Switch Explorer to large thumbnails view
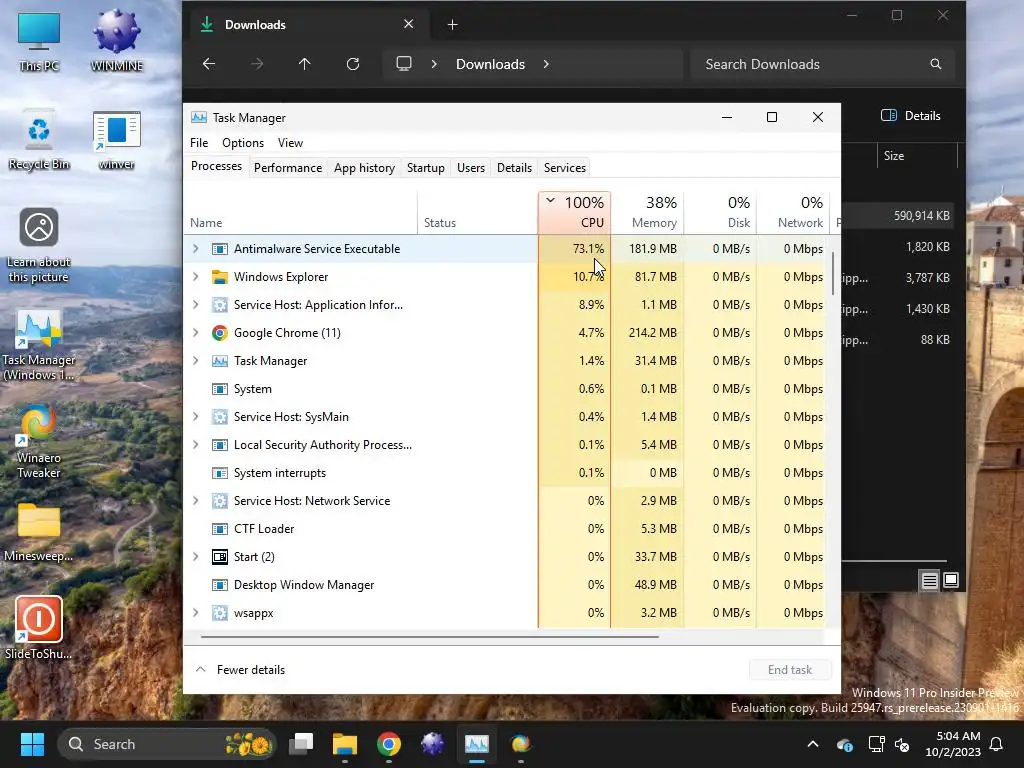 (951, 580)
